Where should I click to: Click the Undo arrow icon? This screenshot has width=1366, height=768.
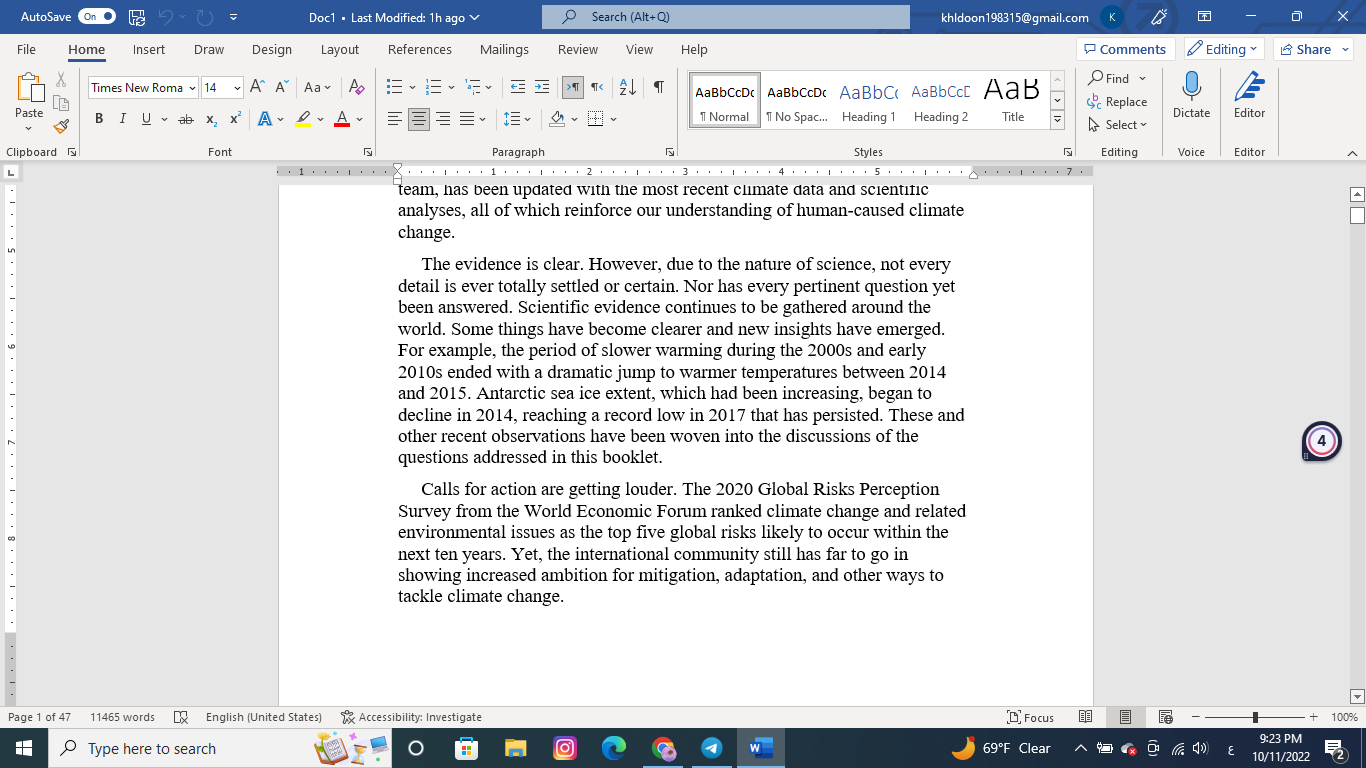(x=167, y=17)
